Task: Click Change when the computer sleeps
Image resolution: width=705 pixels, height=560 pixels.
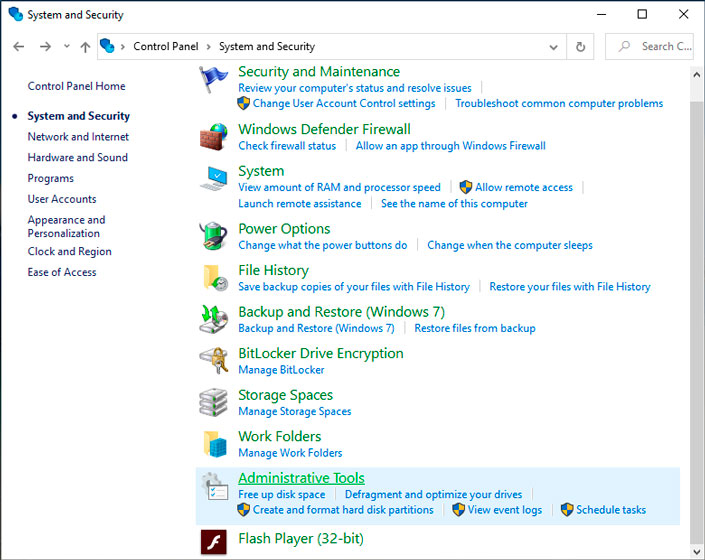Action: click(x=510, y=245)
